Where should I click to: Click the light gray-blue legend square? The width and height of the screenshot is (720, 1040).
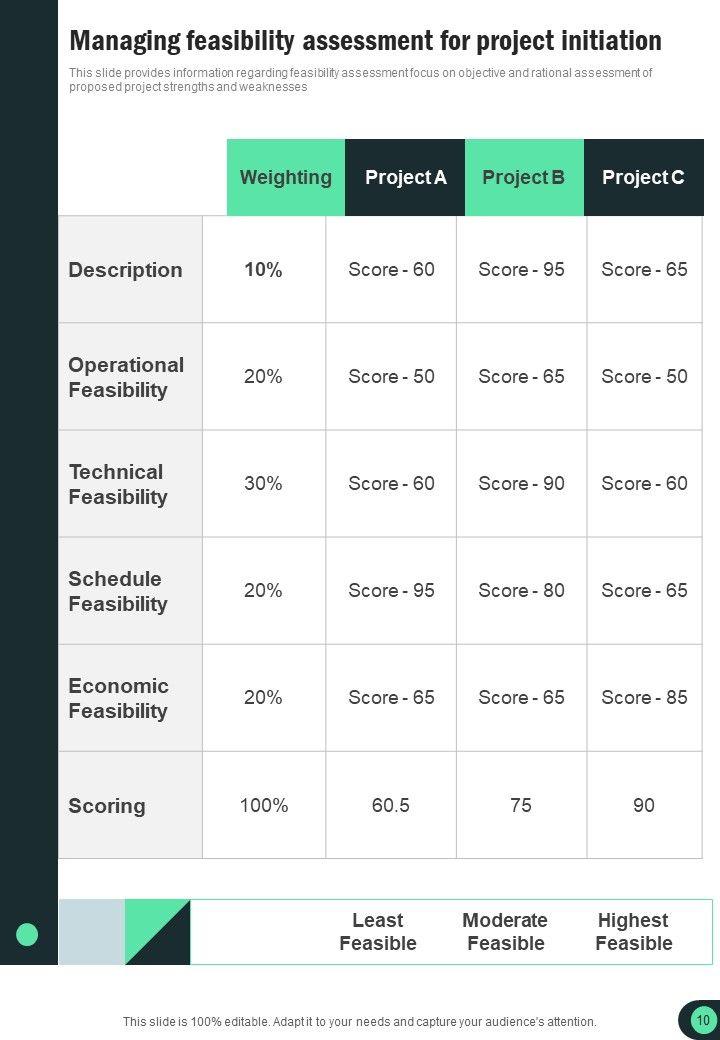point(91,932)
